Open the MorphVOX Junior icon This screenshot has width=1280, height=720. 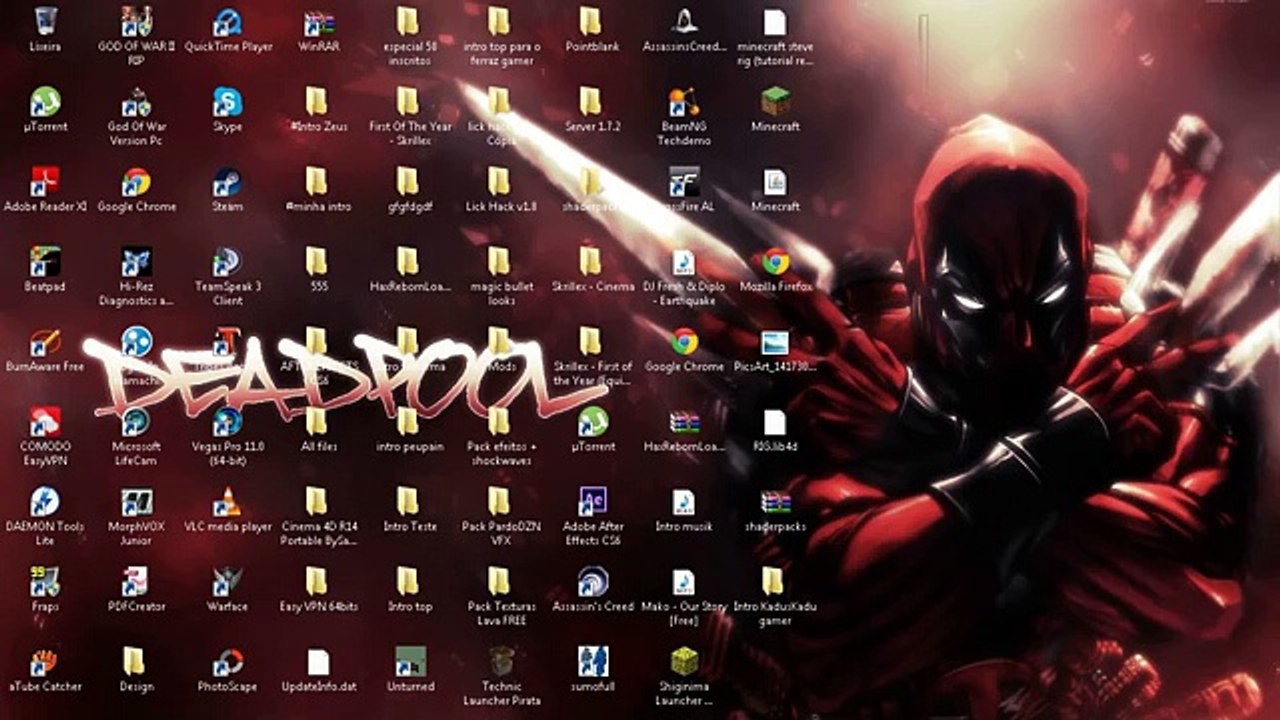click(136, 502)
